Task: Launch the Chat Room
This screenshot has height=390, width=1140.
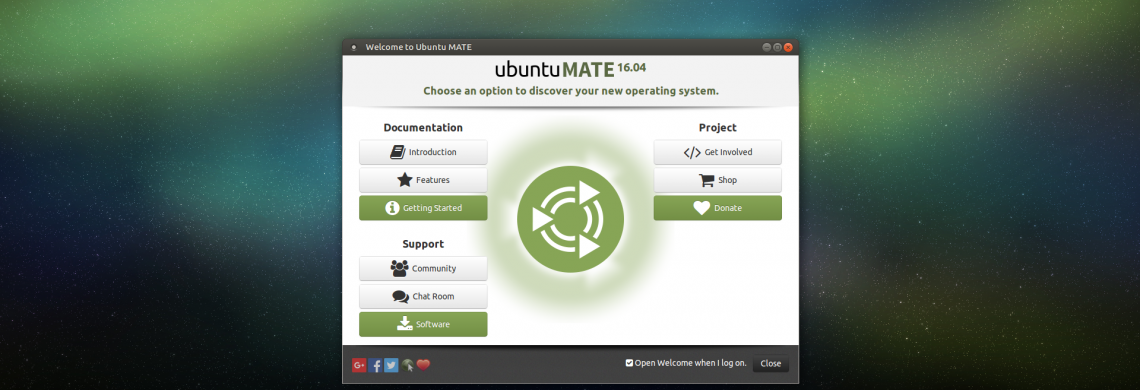Action: 423,296
